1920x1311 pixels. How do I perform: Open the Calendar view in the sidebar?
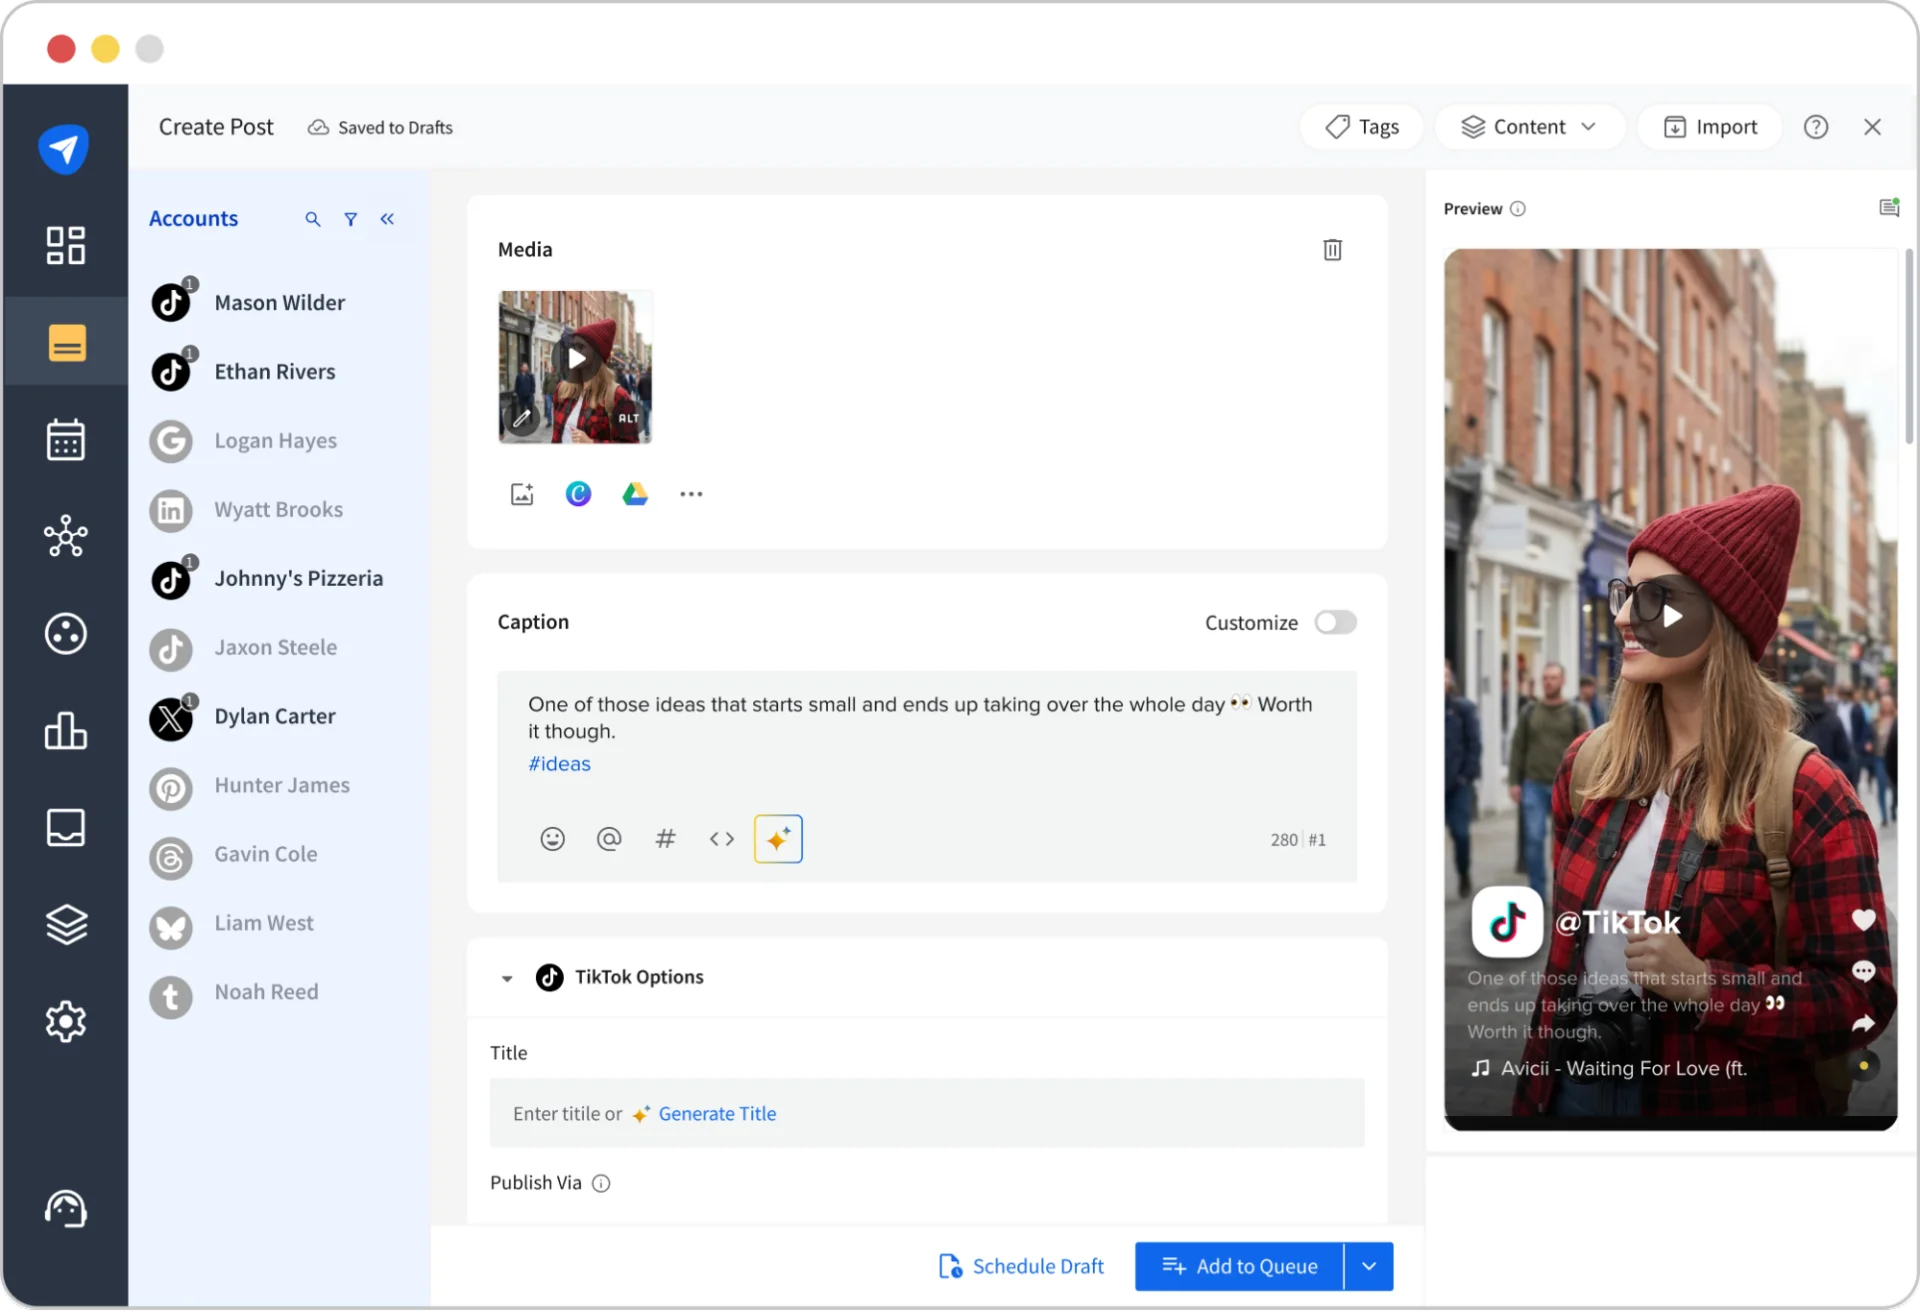pos(65,440)
